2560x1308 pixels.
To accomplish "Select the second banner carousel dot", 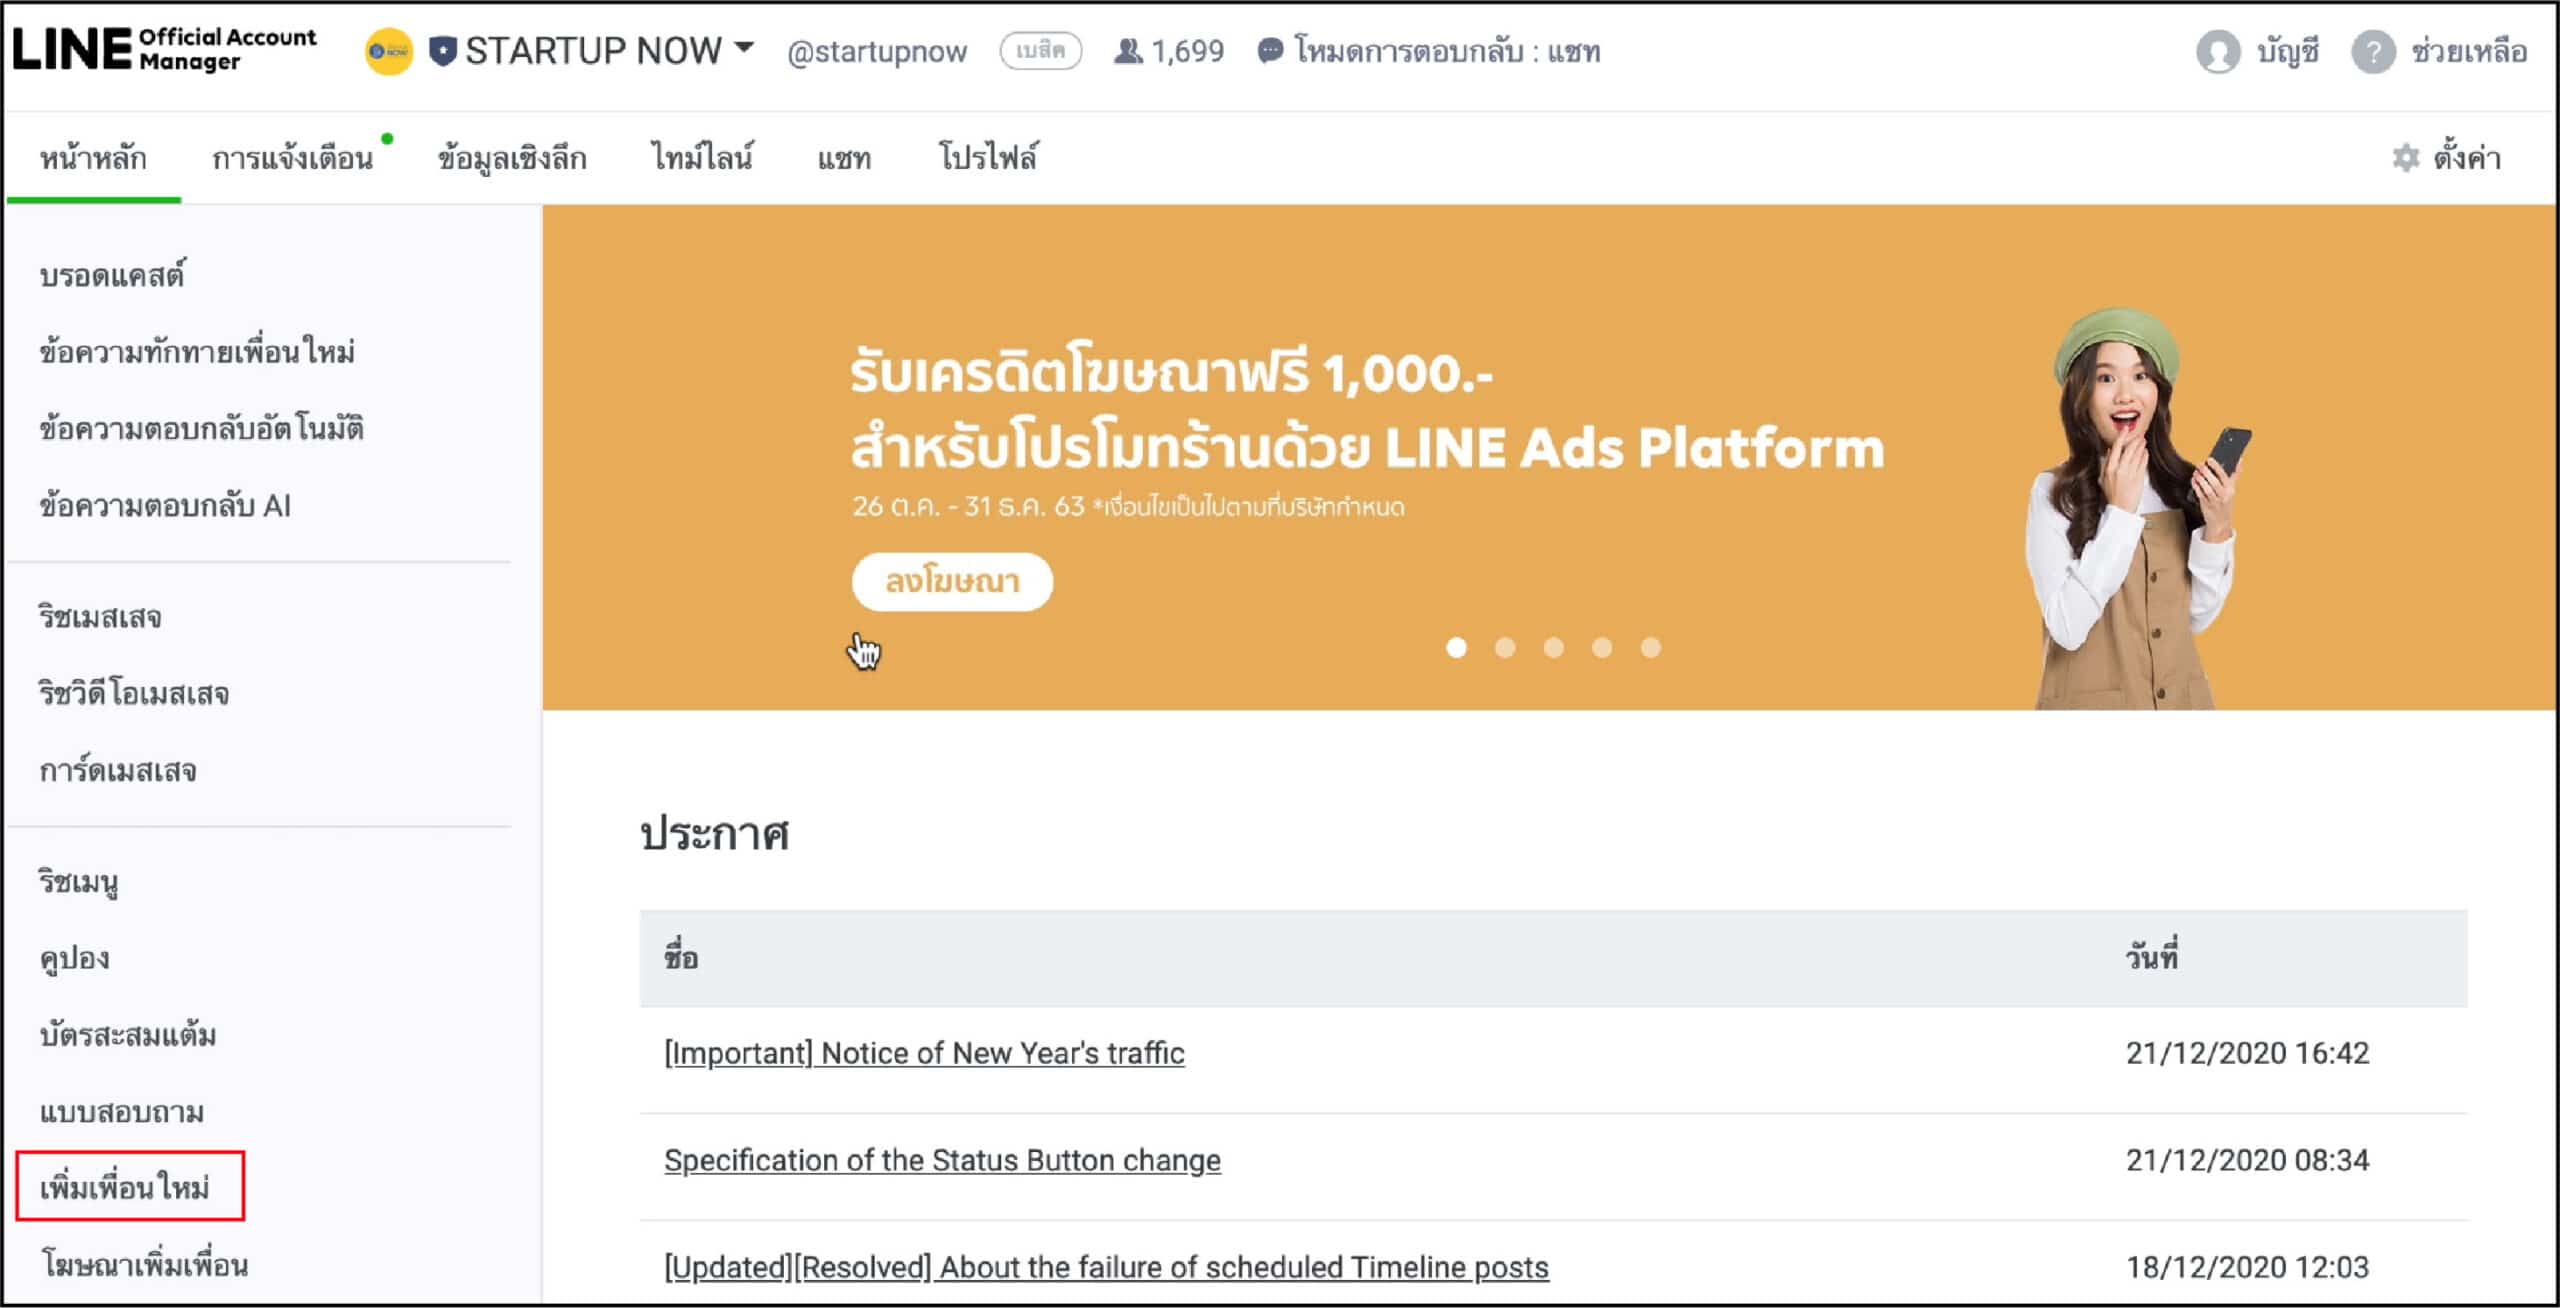I will coord(1505,648).
